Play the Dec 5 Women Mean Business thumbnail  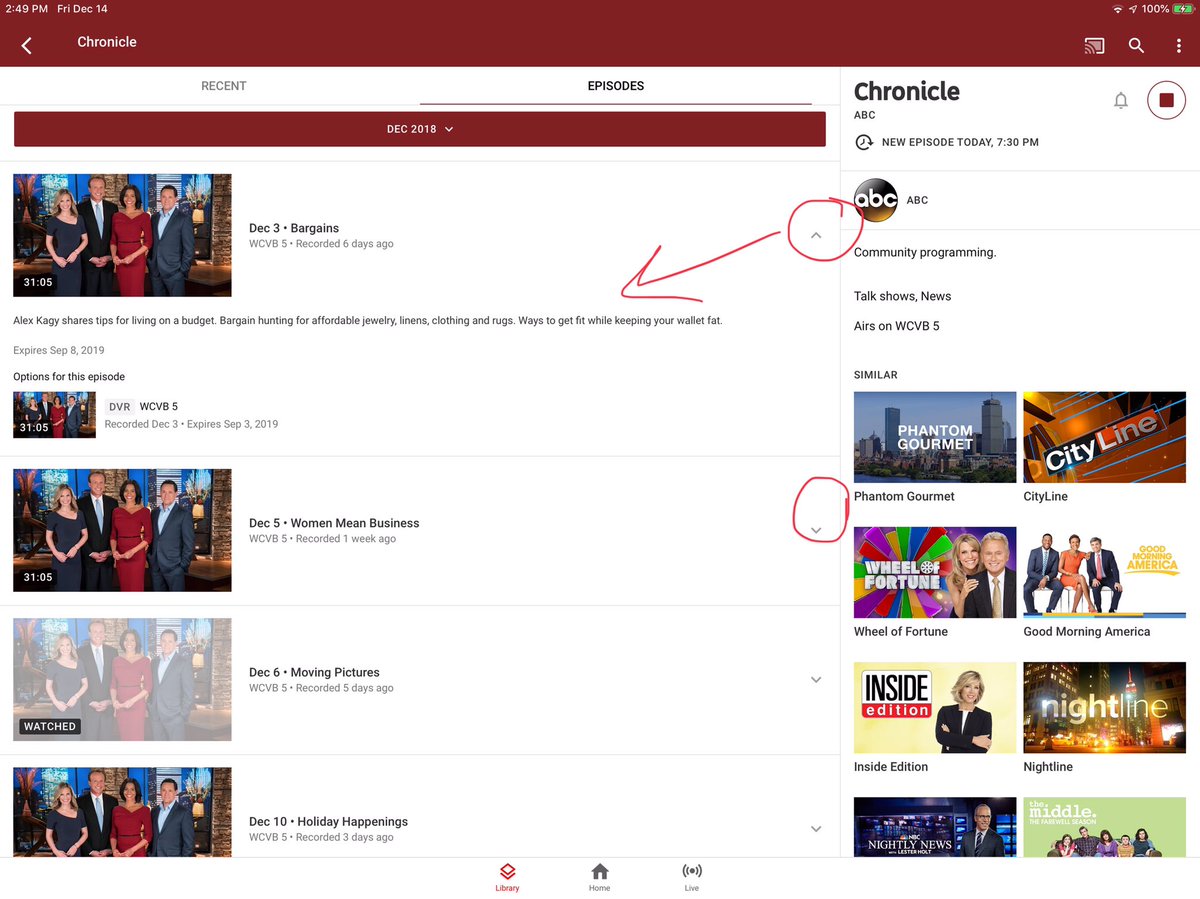(x=122, y=530)
